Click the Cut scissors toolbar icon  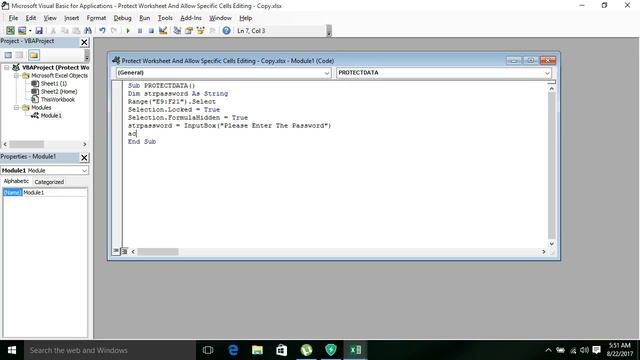(x=53, y=31)
